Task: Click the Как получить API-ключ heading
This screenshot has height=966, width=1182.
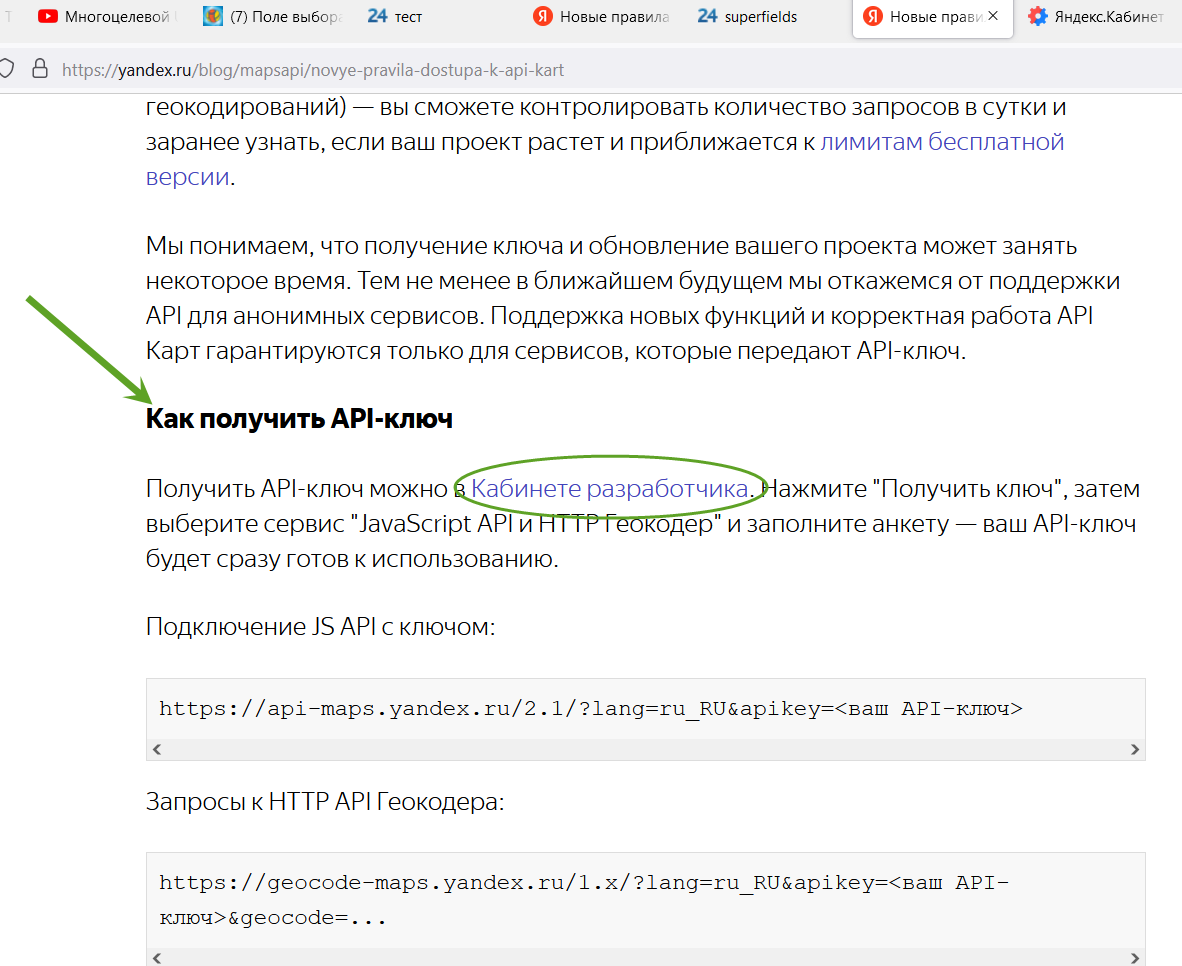Action: pos(299,419)
